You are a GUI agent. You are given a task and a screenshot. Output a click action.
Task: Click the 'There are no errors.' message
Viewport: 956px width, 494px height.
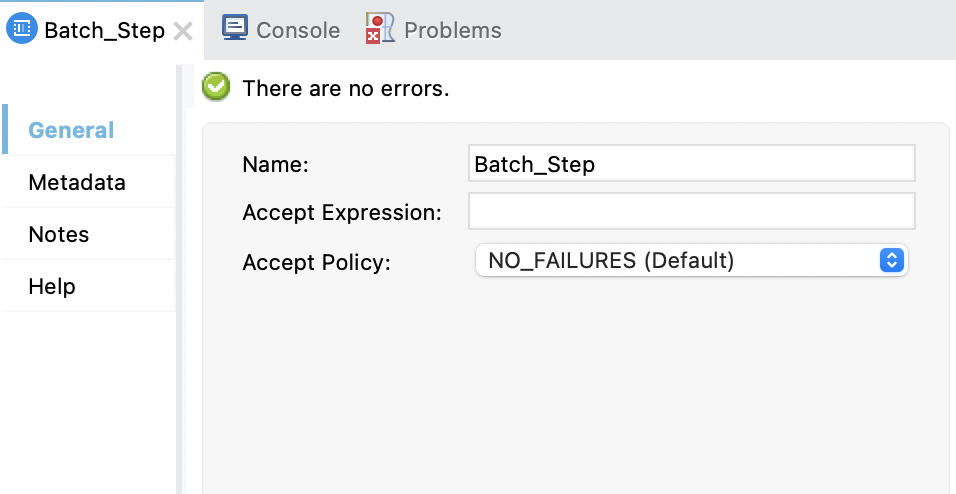(346, 88)
